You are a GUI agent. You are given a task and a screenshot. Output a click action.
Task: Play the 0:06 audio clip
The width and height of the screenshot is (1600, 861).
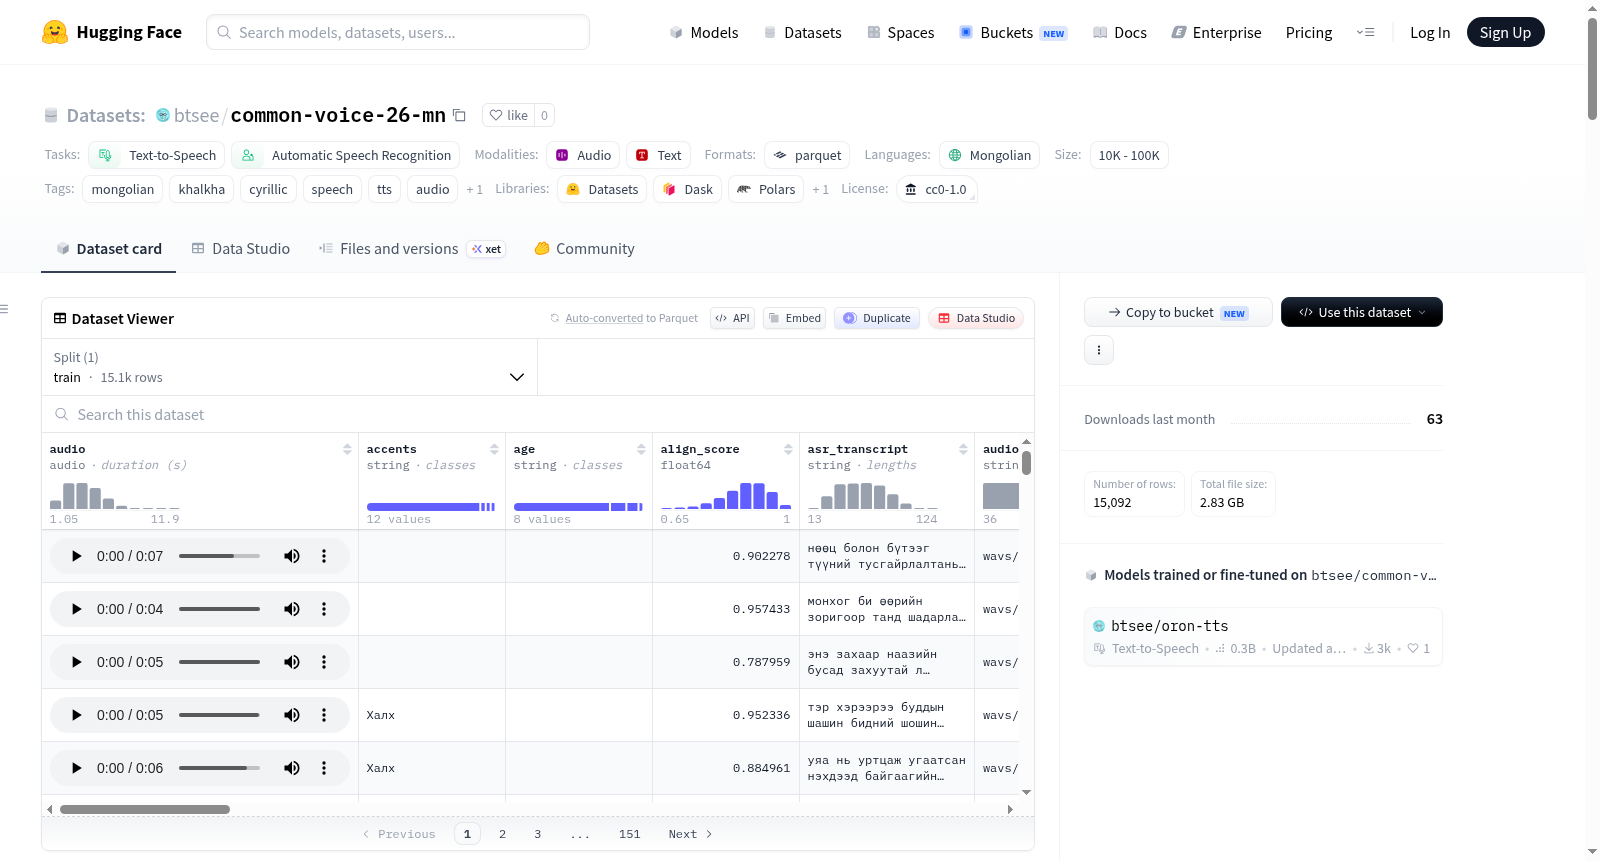[76, 768]
